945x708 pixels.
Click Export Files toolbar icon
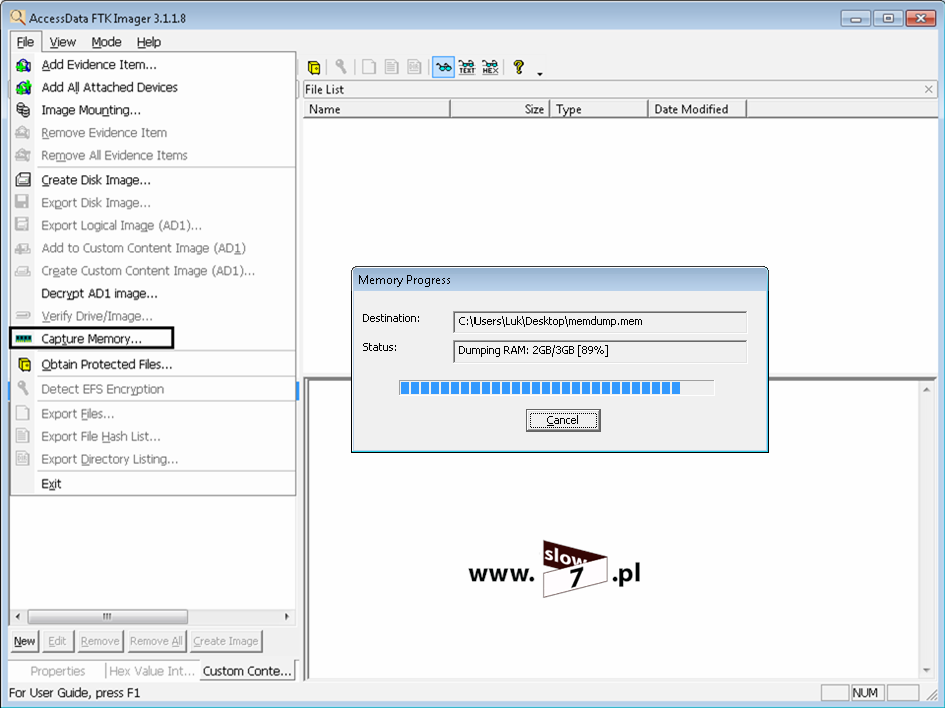pyautogui.click(x=369, y=67)
